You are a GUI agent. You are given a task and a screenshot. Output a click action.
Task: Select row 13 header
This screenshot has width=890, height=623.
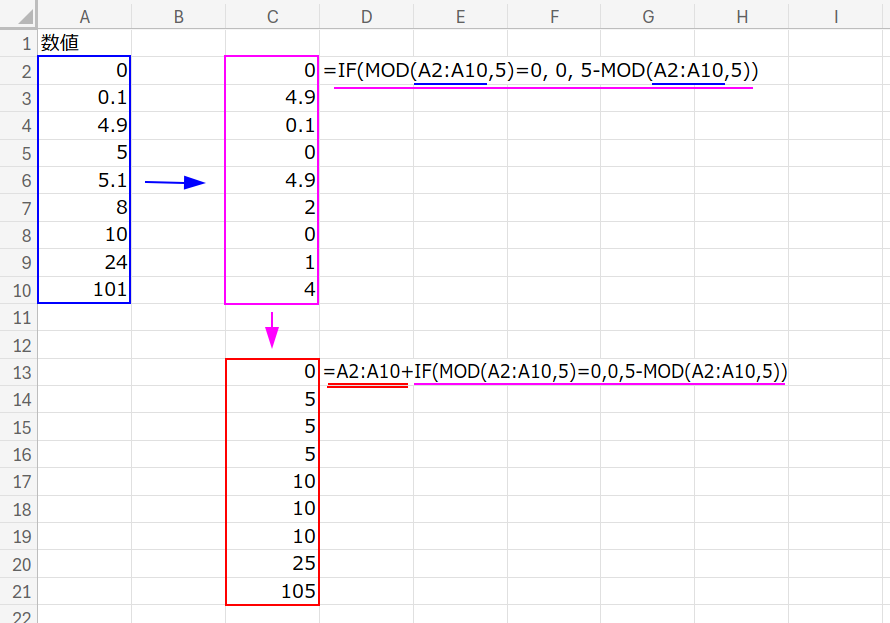tap(18, 373)
